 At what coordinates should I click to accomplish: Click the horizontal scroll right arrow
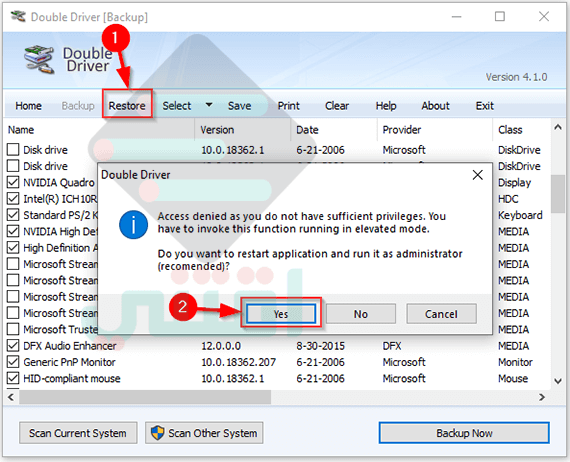pos(542,397)
